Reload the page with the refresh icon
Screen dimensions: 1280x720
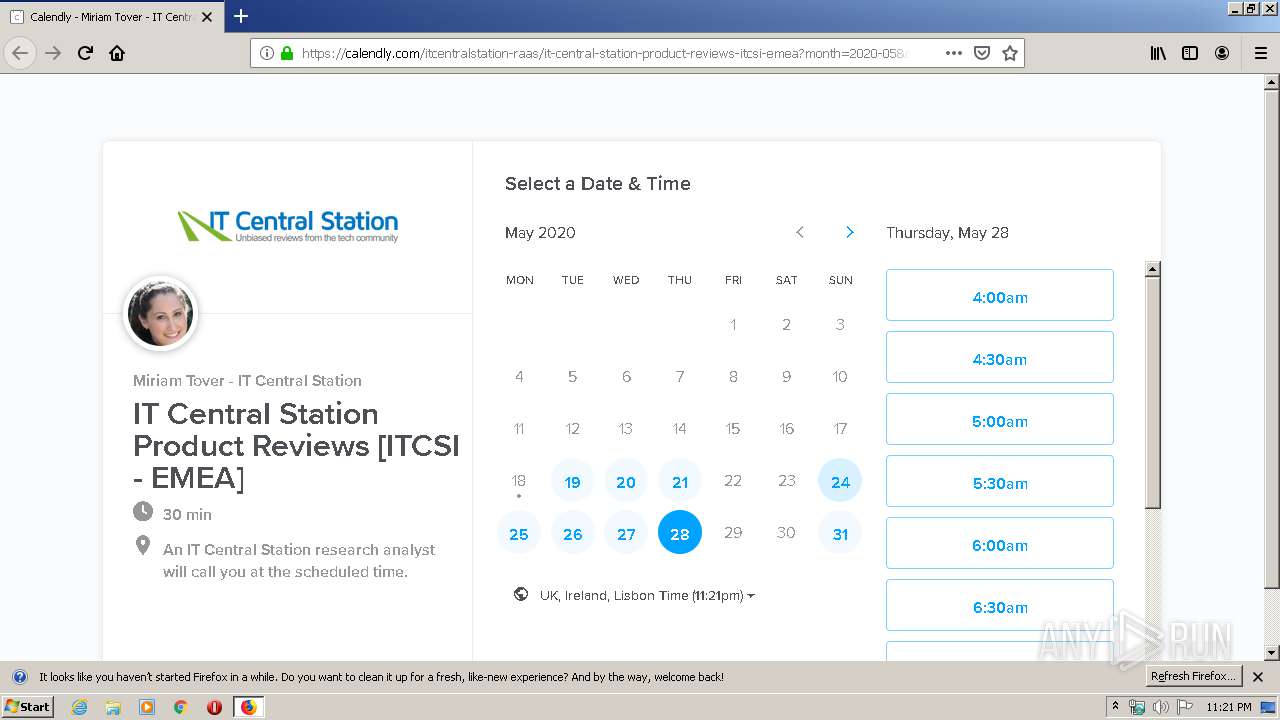85,53
